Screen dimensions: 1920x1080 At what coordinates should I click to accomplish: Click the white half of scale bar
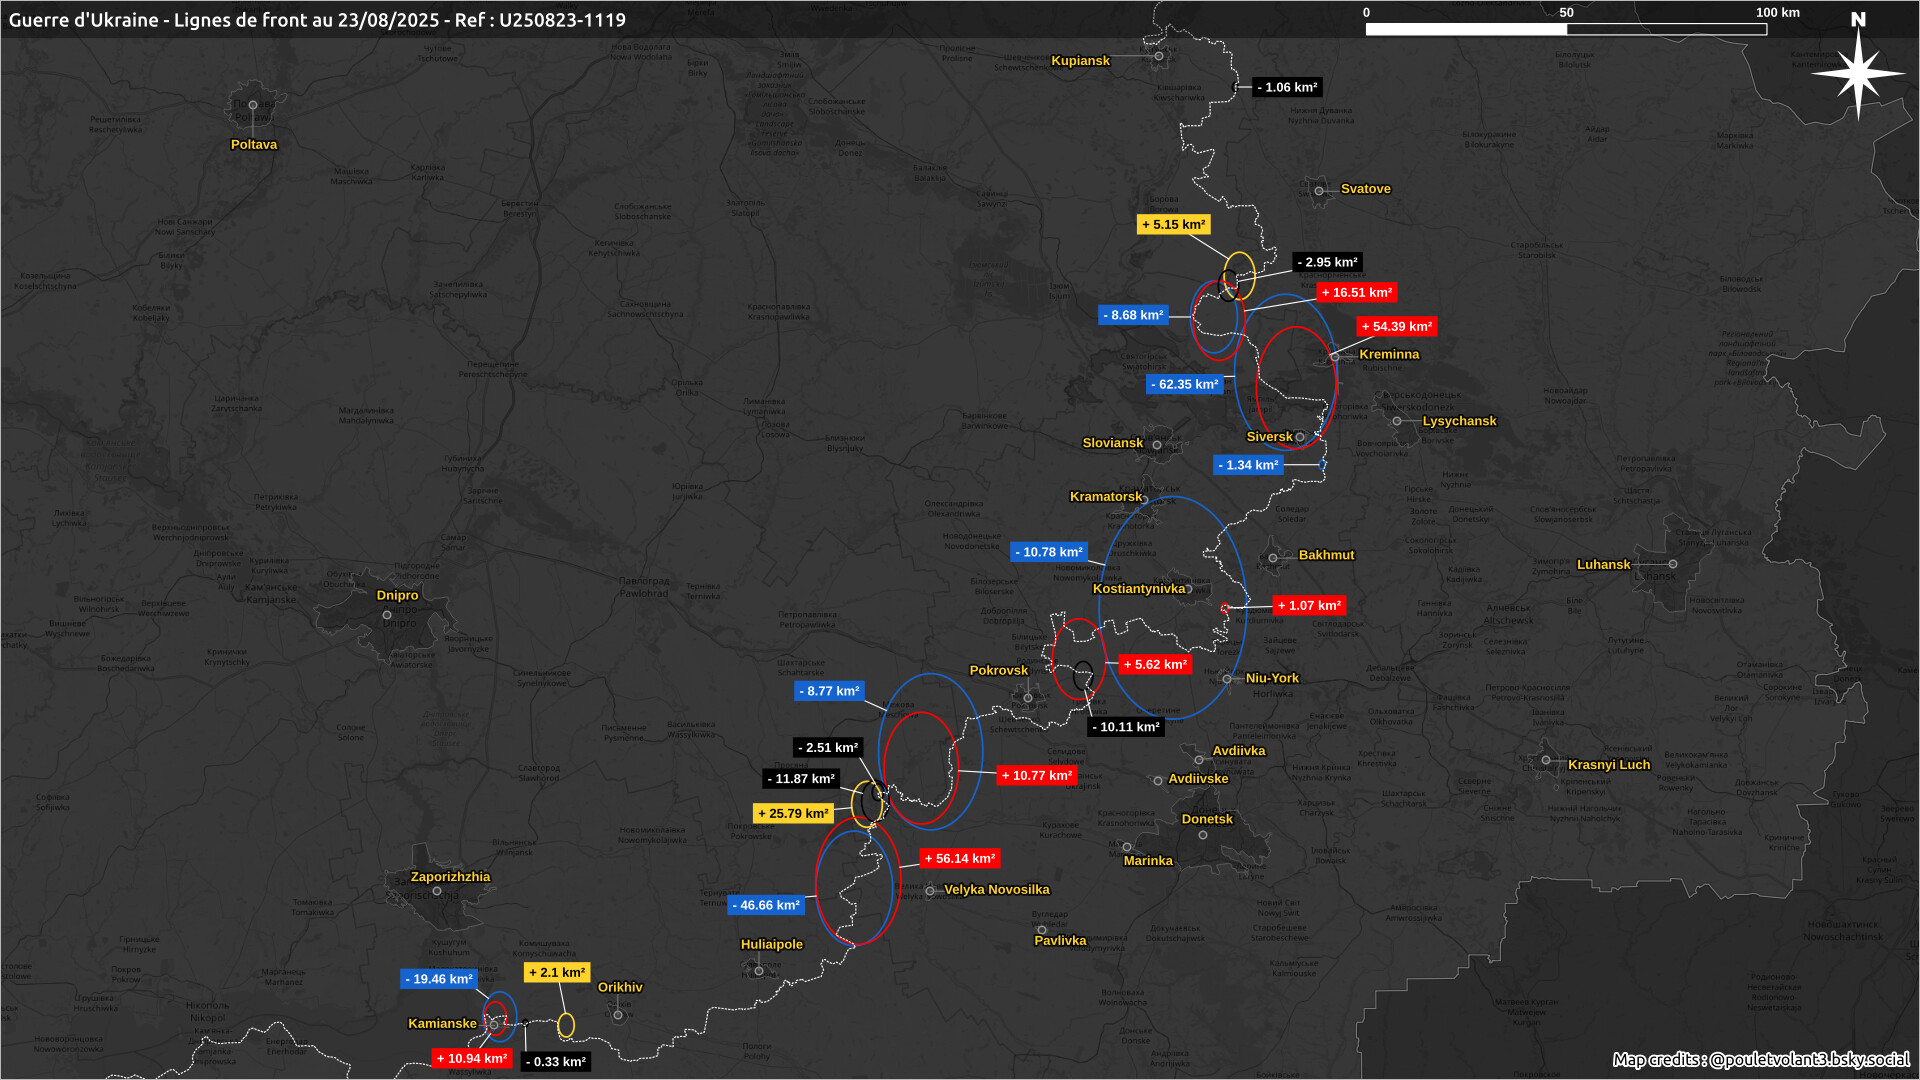point(1466,30)
